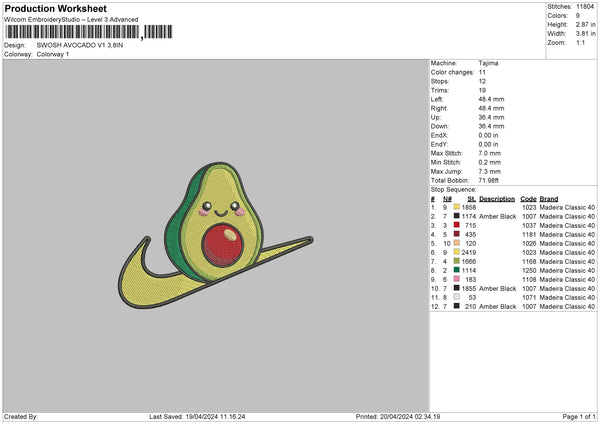Select the zoom value '1:1'
Screen dimensions: 600x424
580,43
